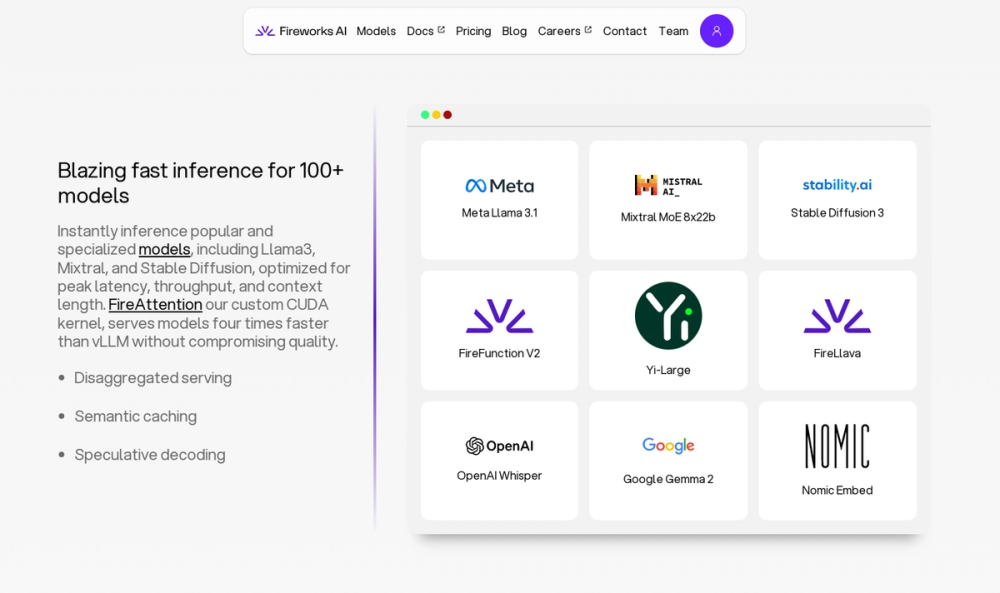Open the user account avatar button

coord(716,31)
